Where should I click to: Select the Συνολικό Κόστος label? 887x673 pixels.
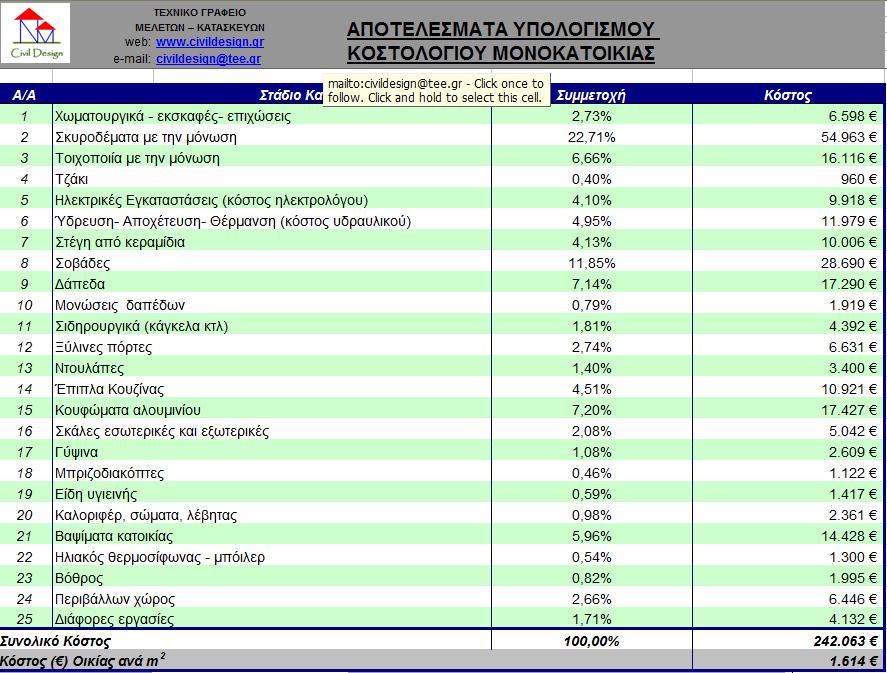(x=55, y=641)
